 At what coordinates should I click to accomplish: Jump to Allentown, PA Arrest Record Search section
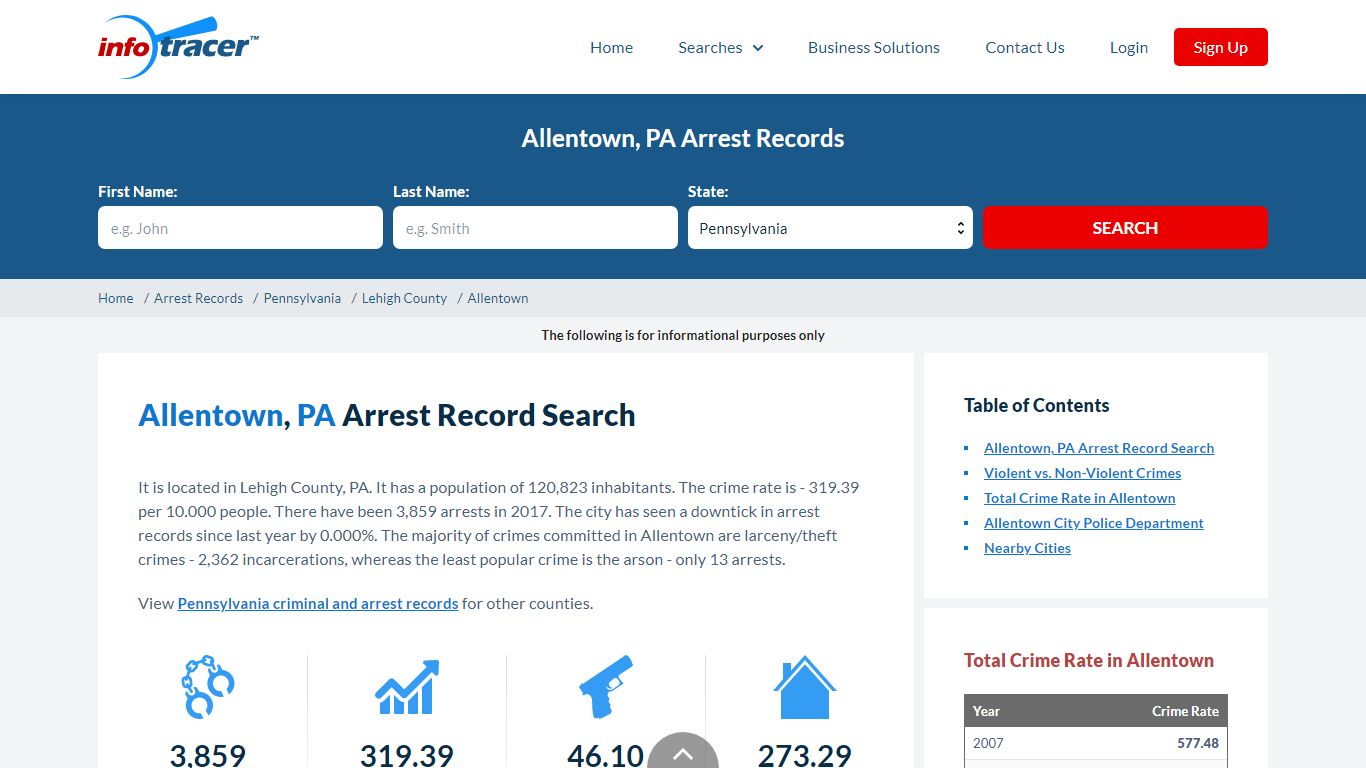coord(1099,448)
